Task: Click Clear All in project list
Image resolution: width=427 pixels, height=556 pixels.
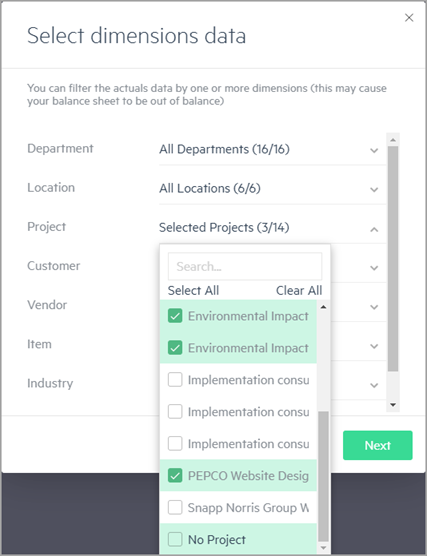Action: tap(299, 290)
